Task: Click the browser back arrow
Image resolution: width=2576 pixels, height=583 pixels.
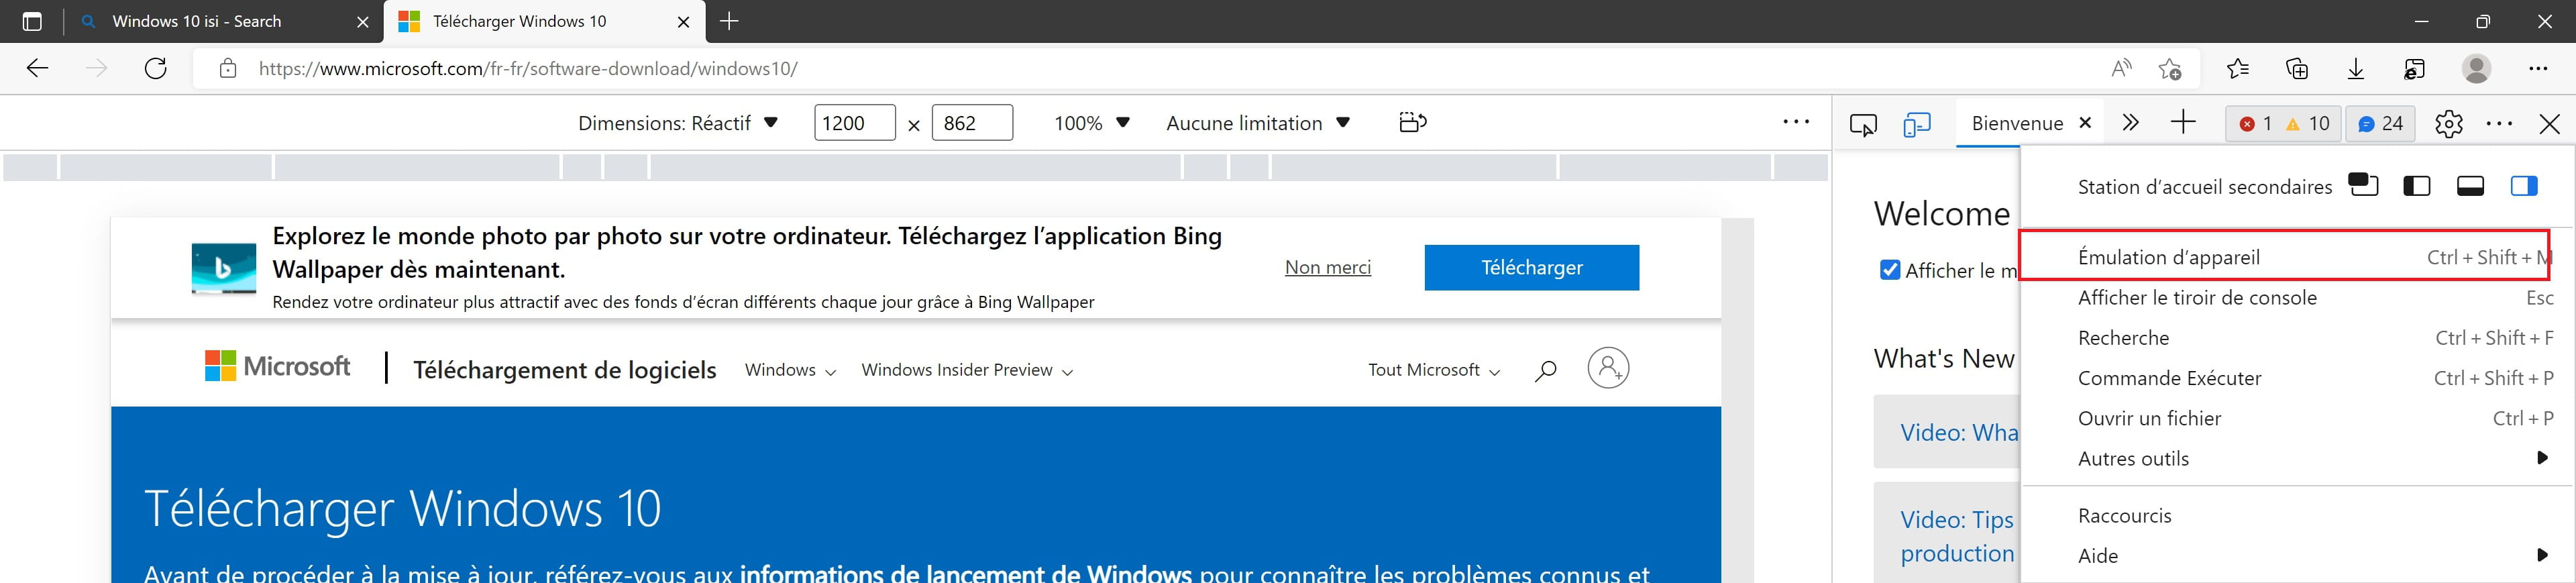Action: click(x=37, y=69)
